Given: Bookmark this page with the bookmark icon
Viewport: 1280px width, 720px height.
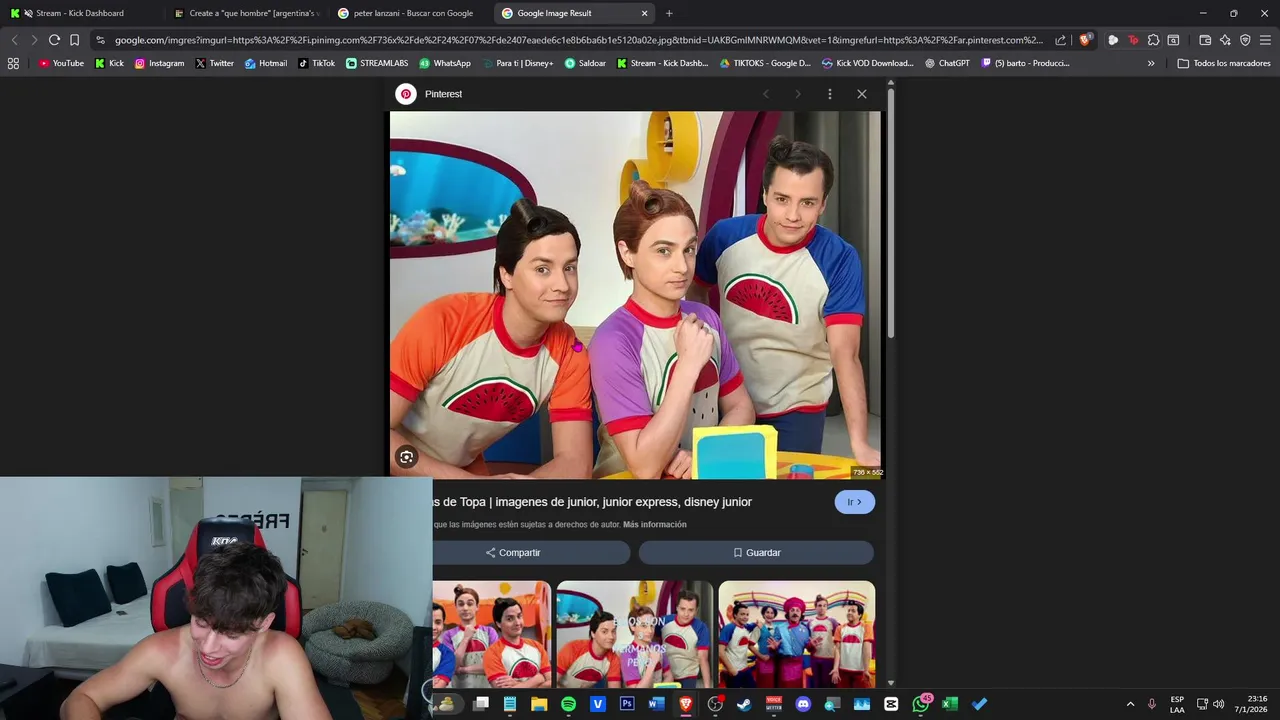Looking at the screenshot, I should click(74, 40).
